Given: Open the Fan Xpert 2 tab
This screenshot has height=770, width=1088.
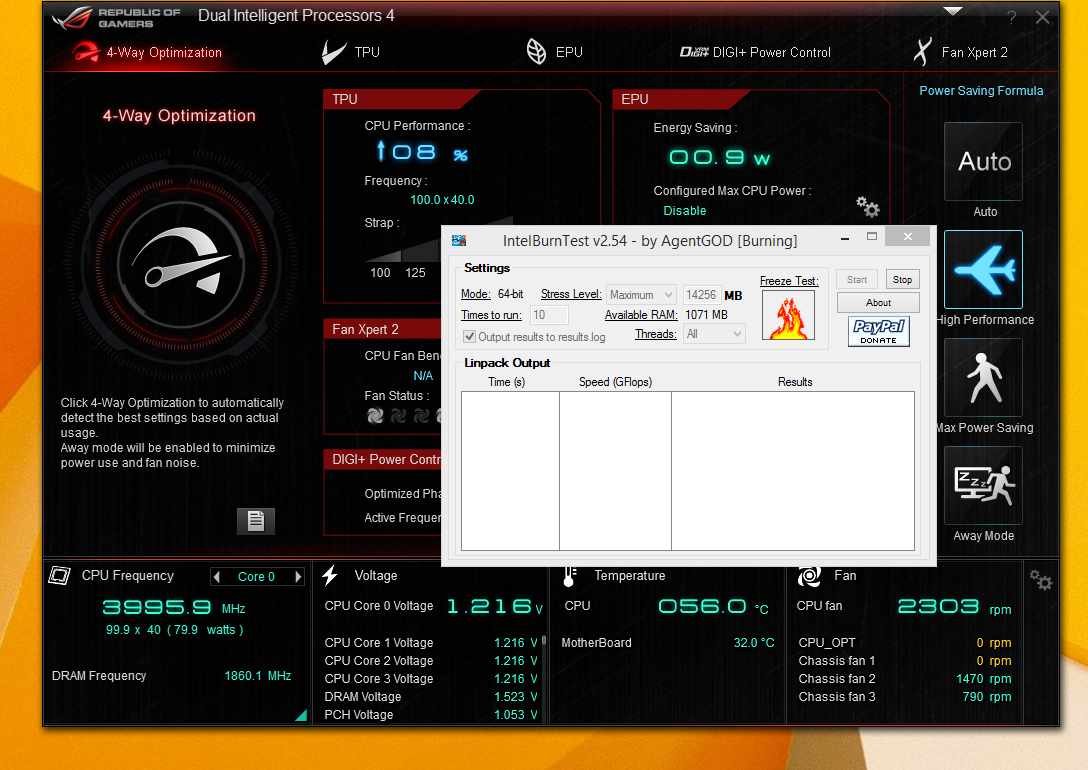Looking at the screenshot, I should pos(961,53).
